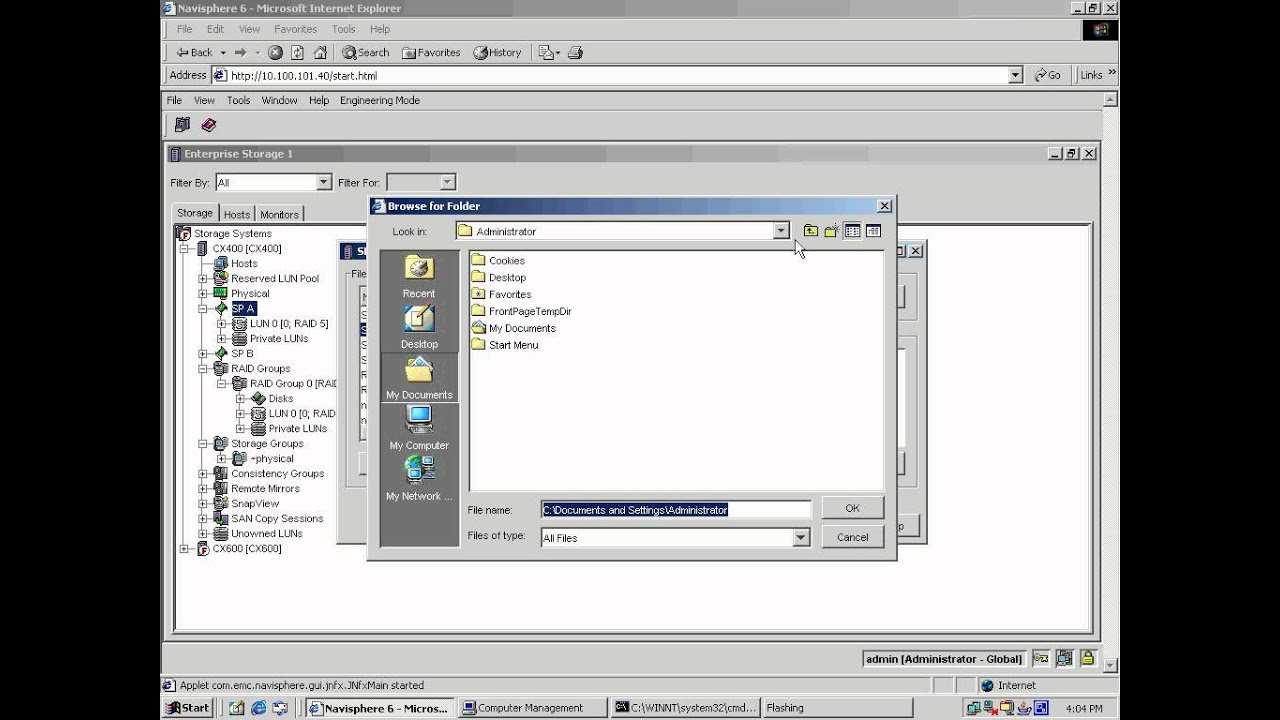Switch to cmd.exe taskbar window
This screenshot has width=1280, height=720.
(x=685, y=708)
